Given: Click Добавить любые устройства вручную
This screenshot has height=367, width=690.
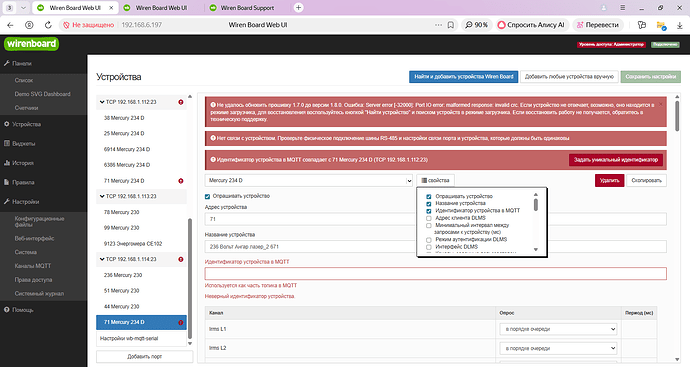Looking at the screenshot, I should click(569, 77).
